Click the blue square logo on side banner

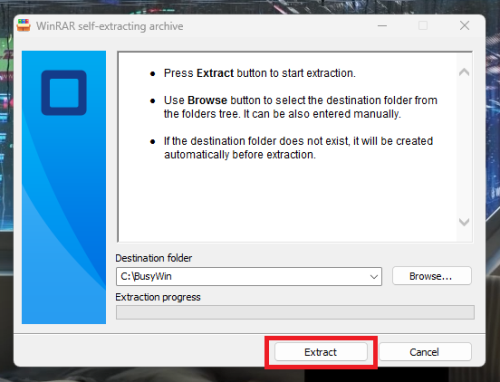point(64,93)
